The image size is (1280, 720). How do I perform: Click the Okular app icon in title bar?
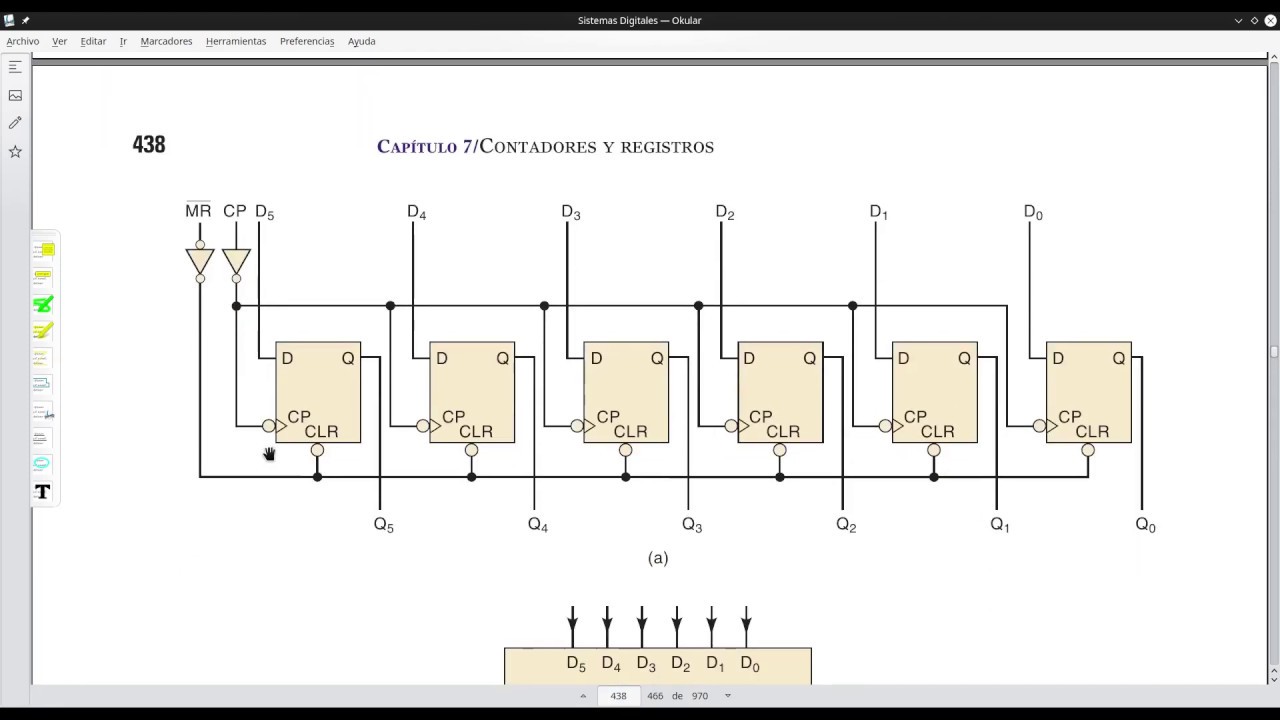[x=9, y=20]
